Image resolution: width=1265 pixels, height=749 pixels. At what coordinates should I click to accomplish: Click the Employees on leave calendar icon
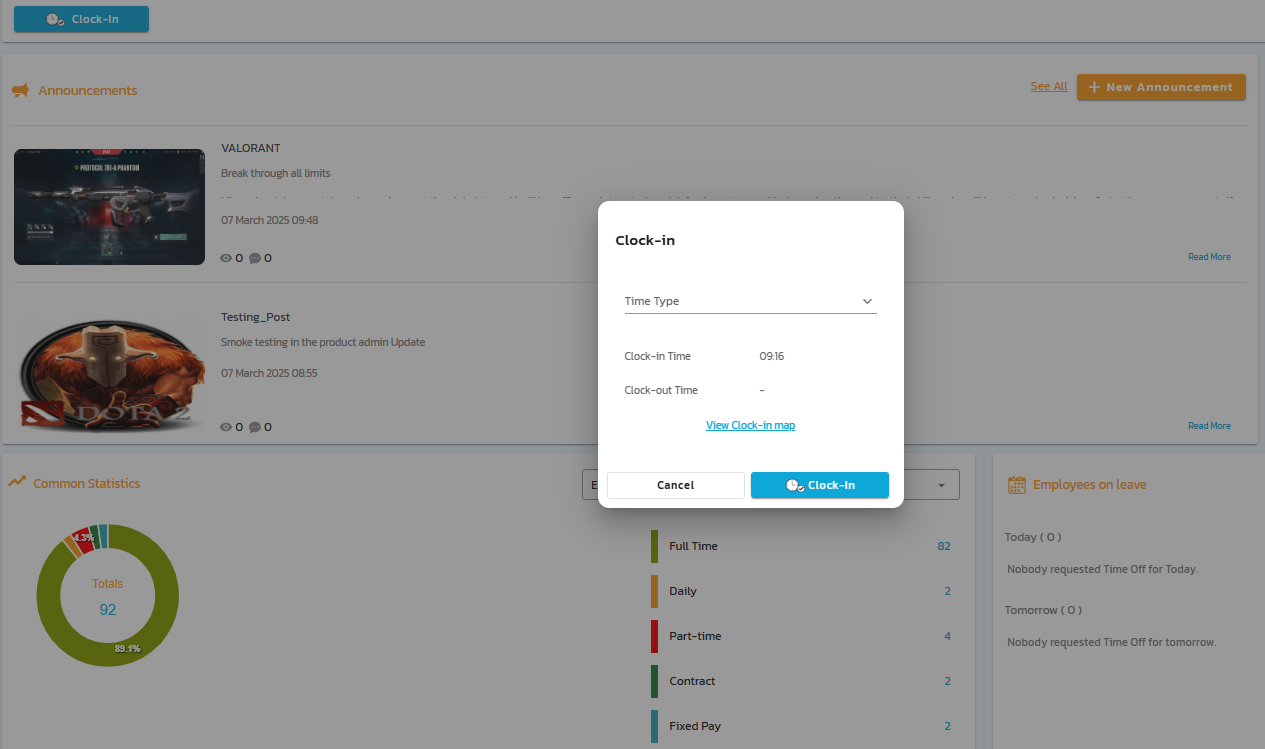click(1016, 485)
